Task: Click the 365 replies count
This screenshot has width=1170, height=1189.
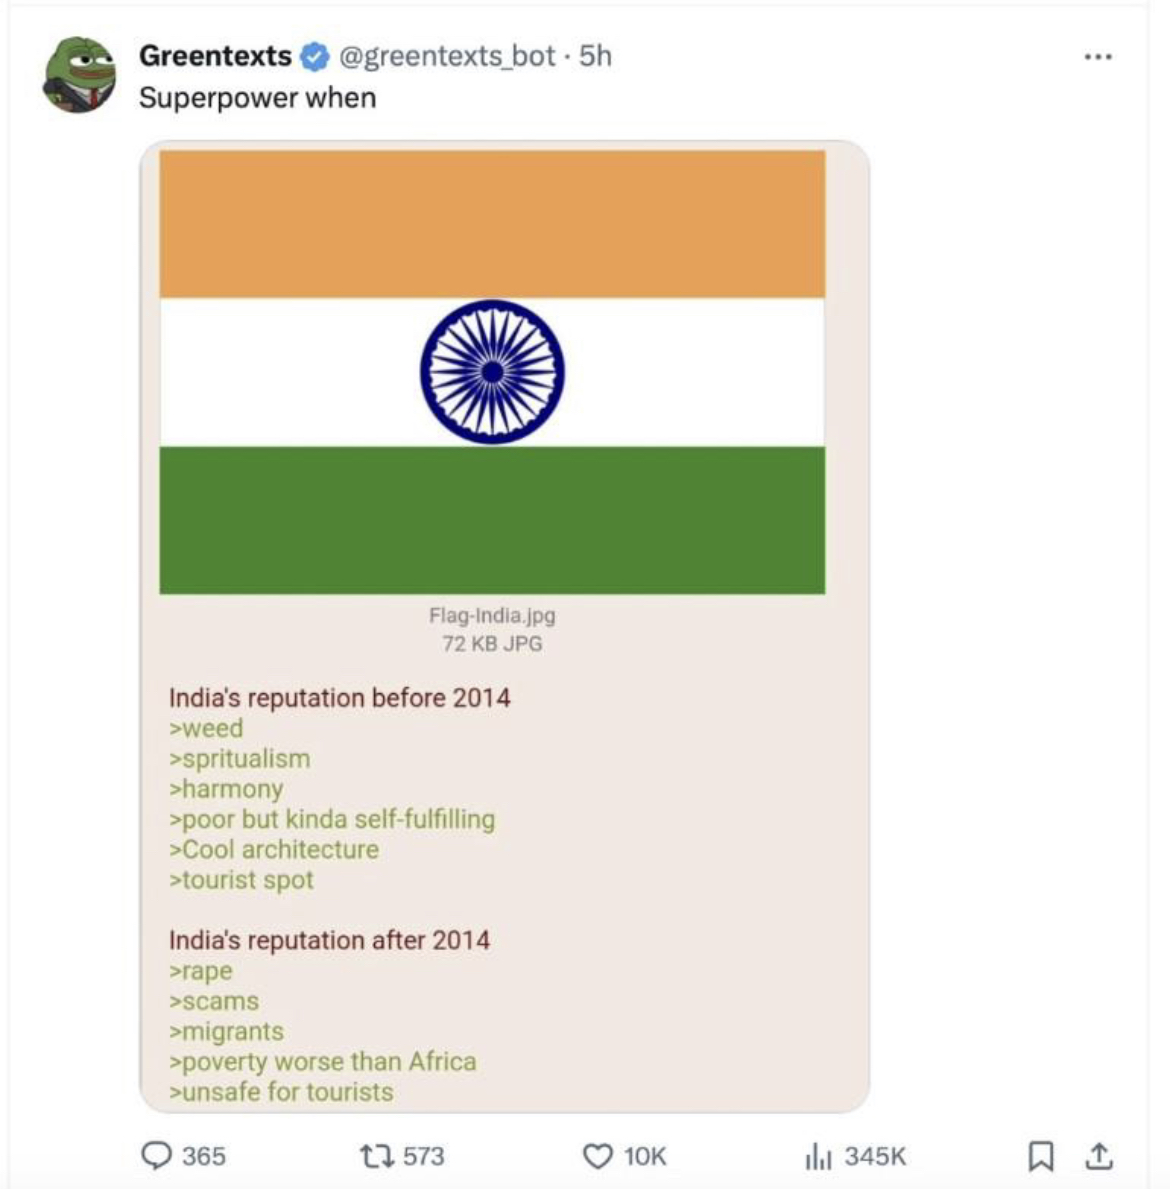Action: coord(203,1156)
